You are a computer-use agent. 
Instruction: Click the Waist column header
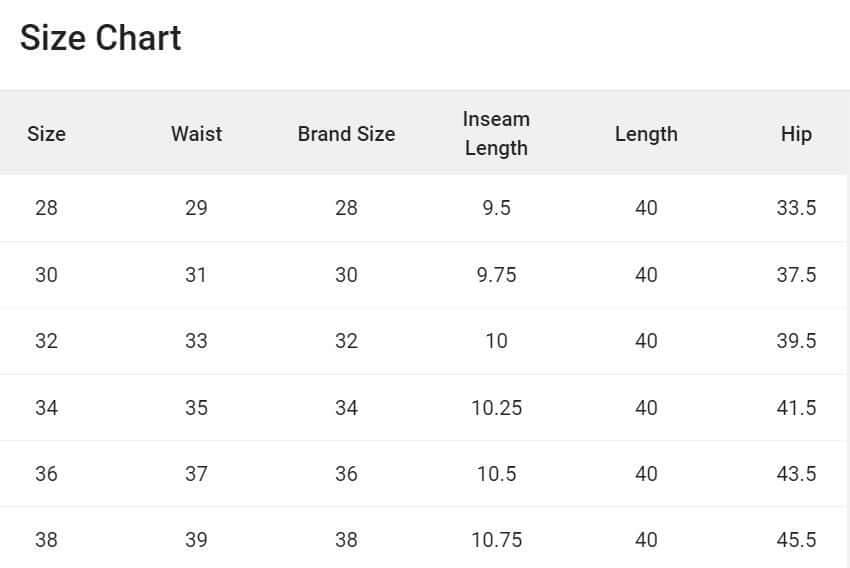coord(196,134)
